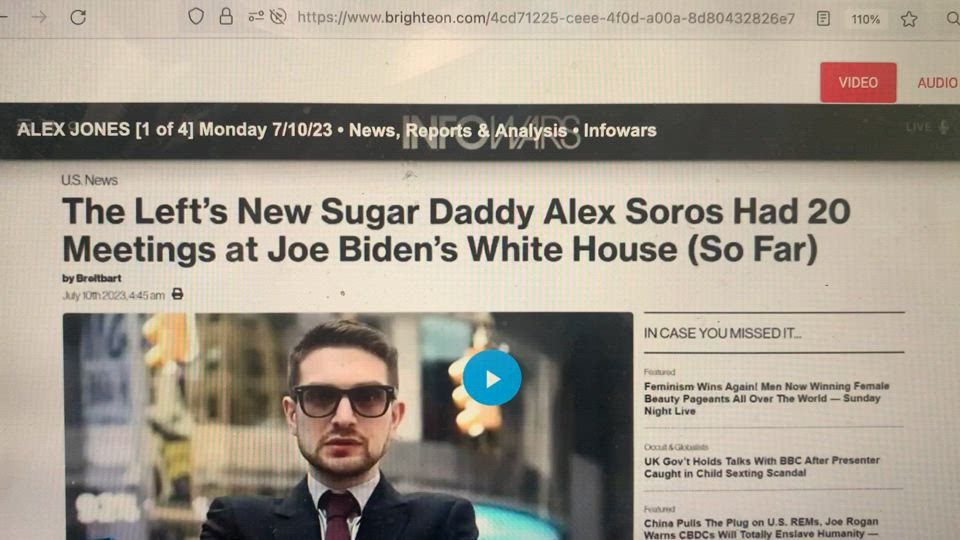The height and width of the screenshot is (540, 960).
Task: Click the brighteon.com URL address field
Action: pos(546,18)
